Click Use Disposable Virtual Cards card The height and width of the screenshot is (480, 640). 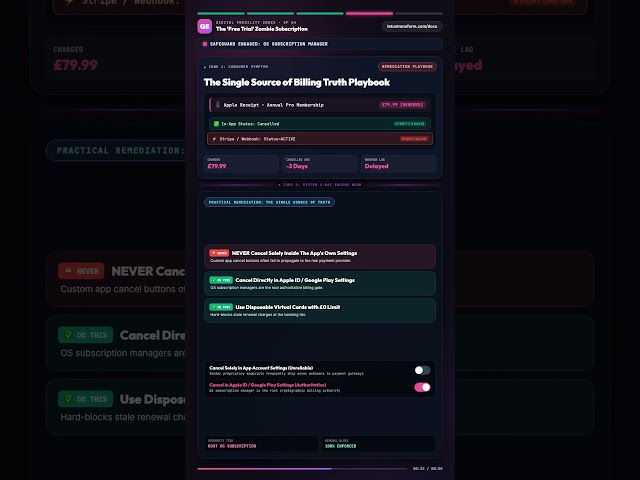[x=320, y=310]
